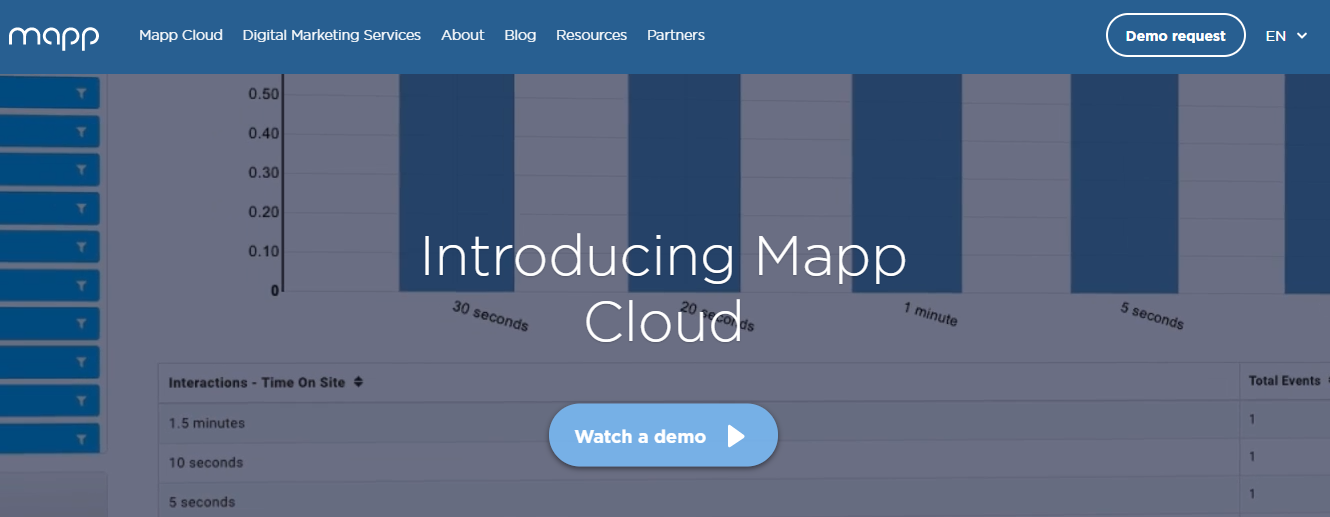
Task: Select the 1.5 minutes table row
Action: click(744, 423)
